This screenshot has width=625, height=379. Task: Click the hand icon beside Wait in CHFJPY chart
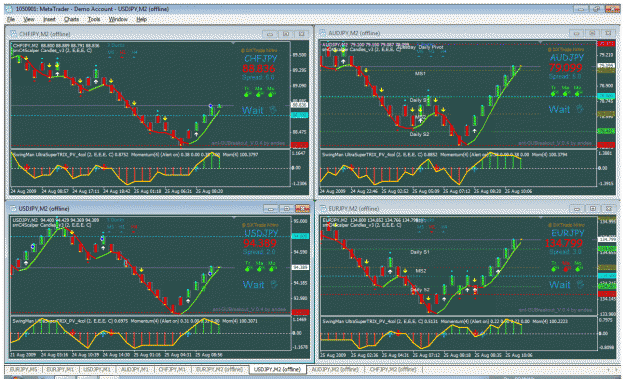pyautogui.click(x=273, y=110)
